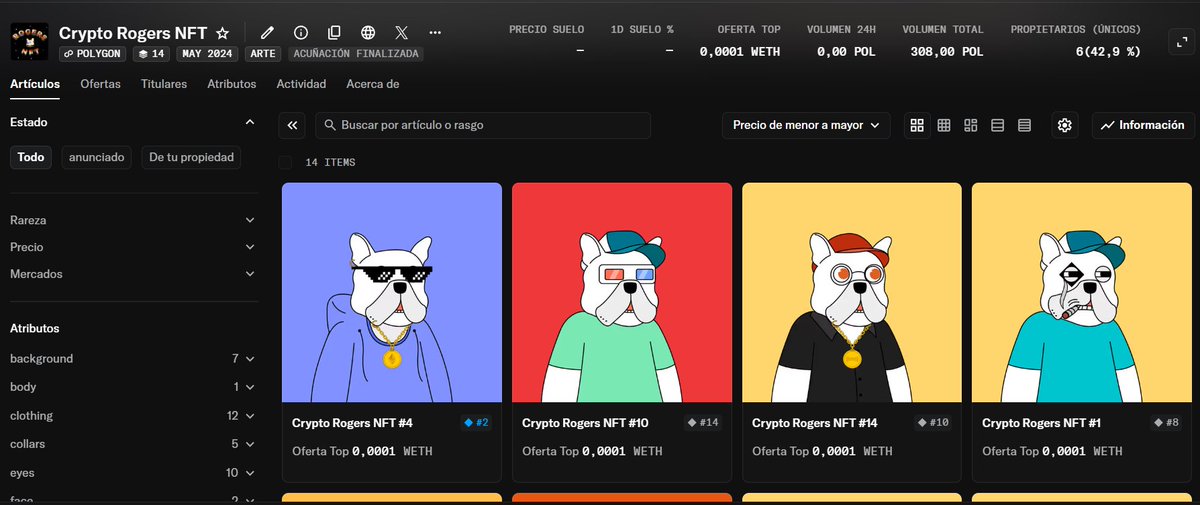Click the #14 rarity badge on NFT #10
1200x505 pixels.
click(703, 423)
